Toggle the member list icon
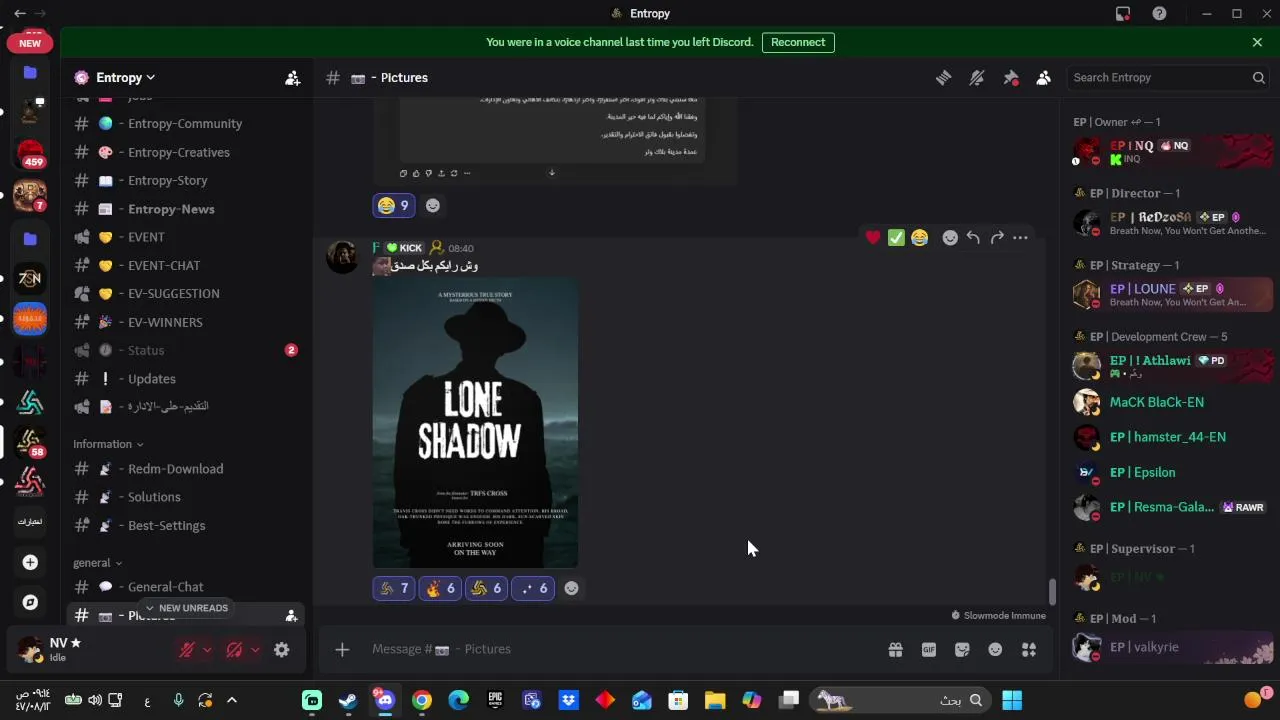The height and width of the screenshot is (720, 1280). coord(1044,78)
